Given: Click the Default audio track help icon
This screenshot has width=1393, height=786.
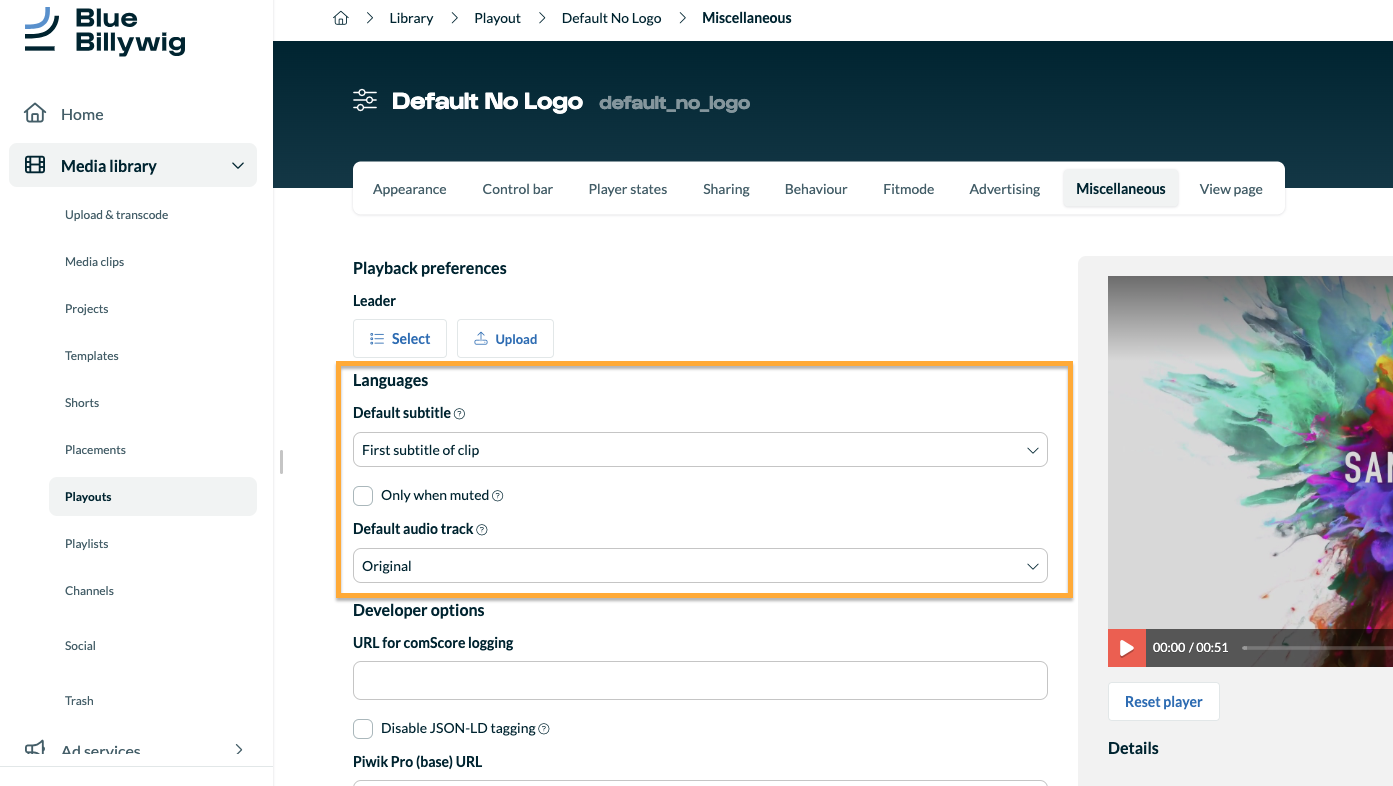Looking at the screenshot, I should (x=482, y=530).
